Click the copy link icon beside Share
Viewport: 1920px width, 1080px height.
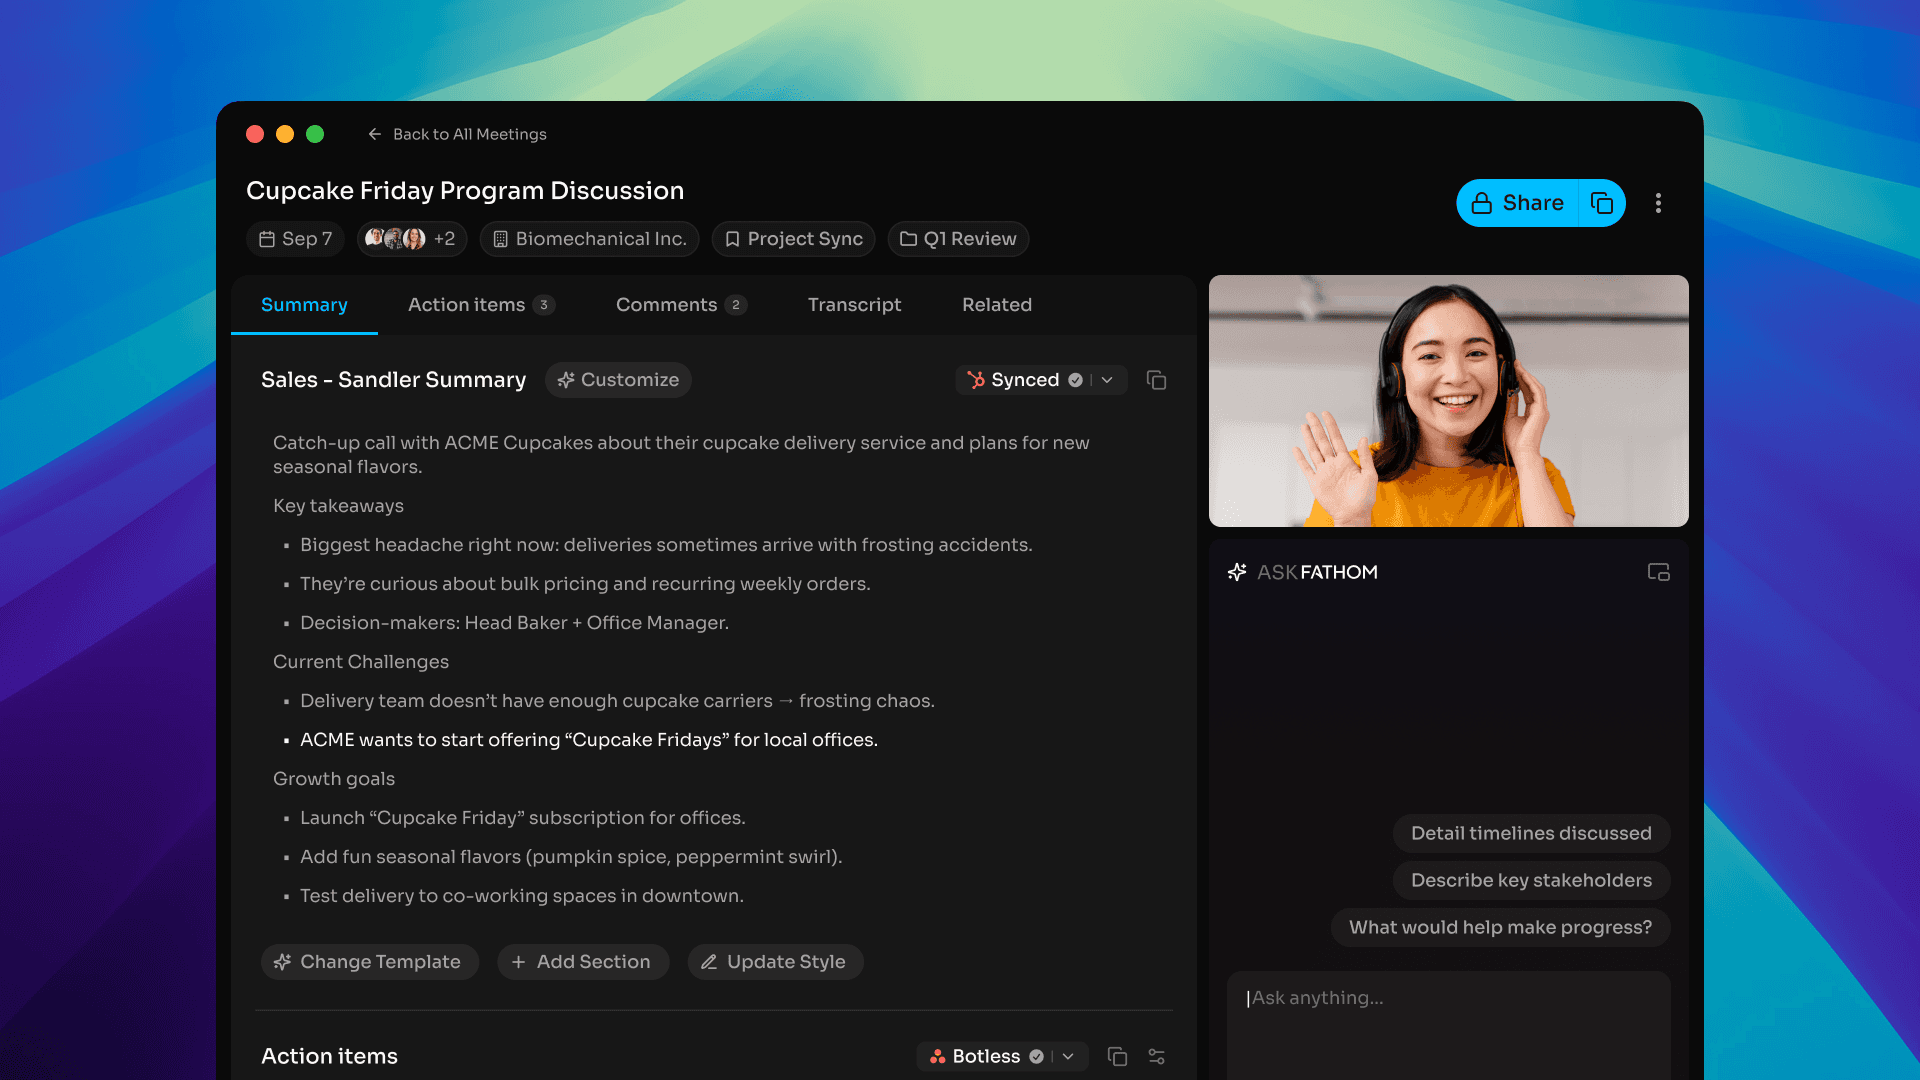point(1601,203)
